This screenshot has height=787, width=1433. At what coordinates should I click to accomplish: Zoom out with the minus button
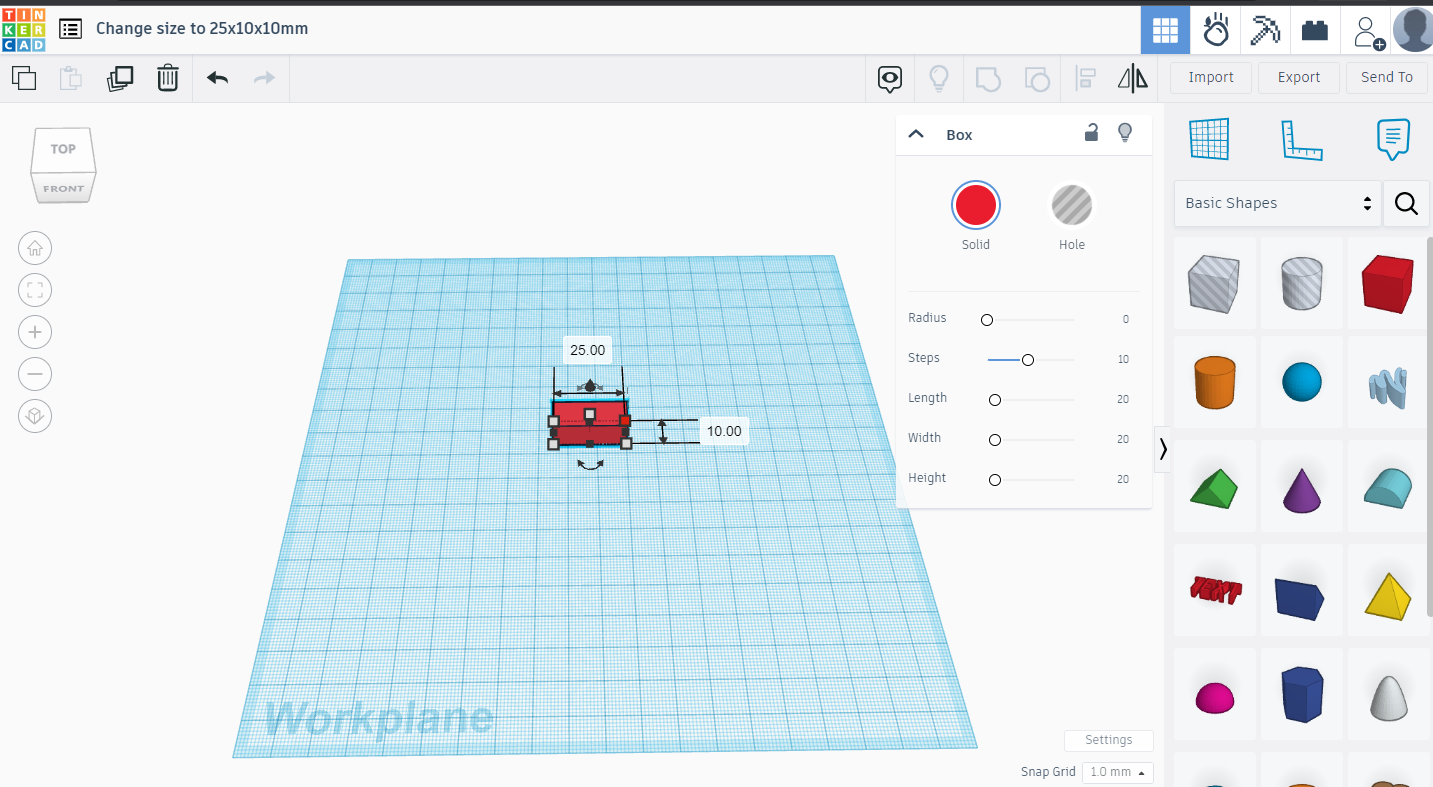point(35,374)
